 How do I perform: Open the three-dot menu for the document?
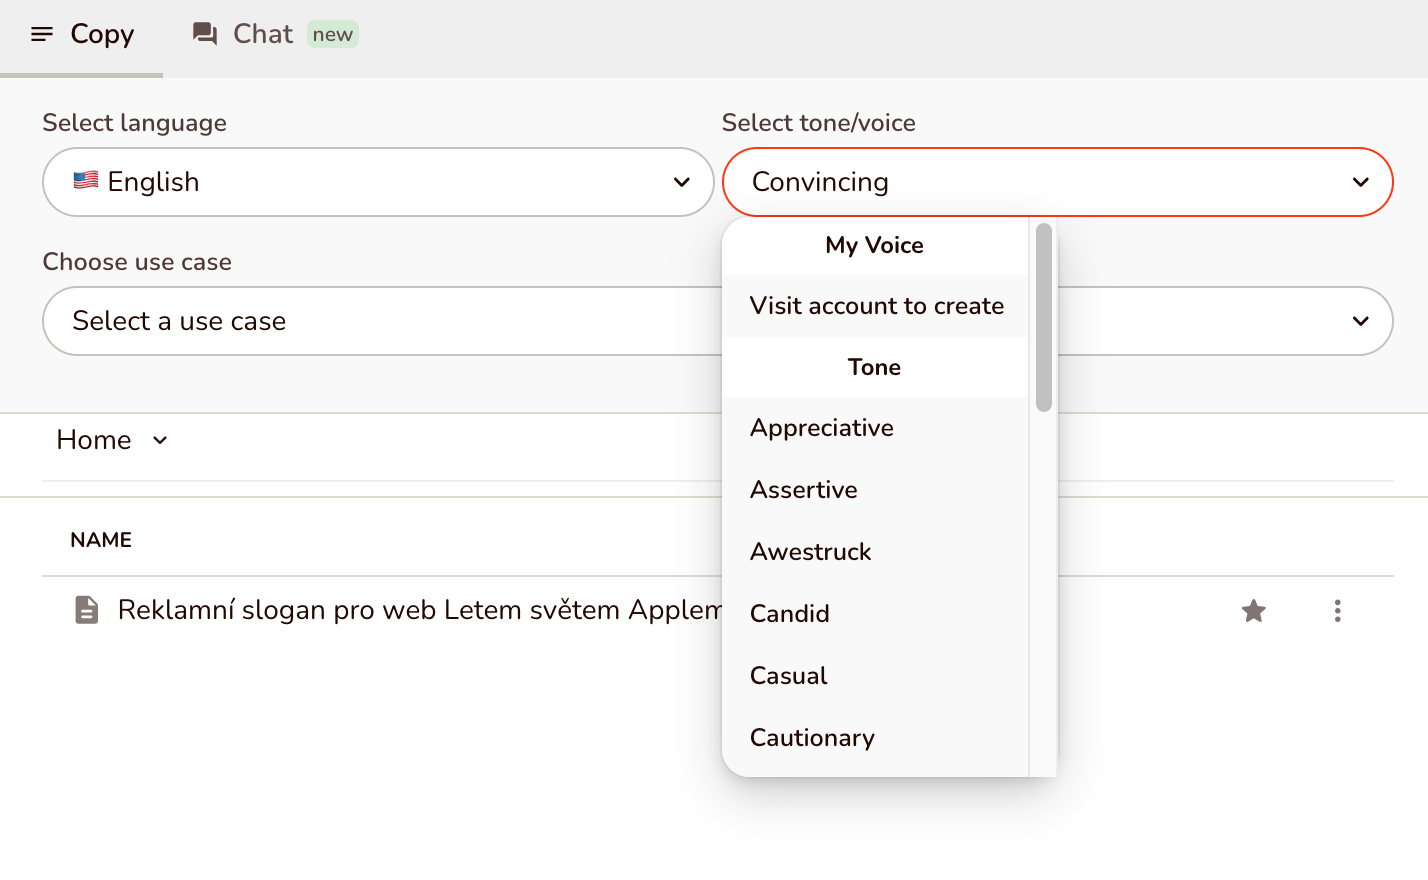(1337, 611)
